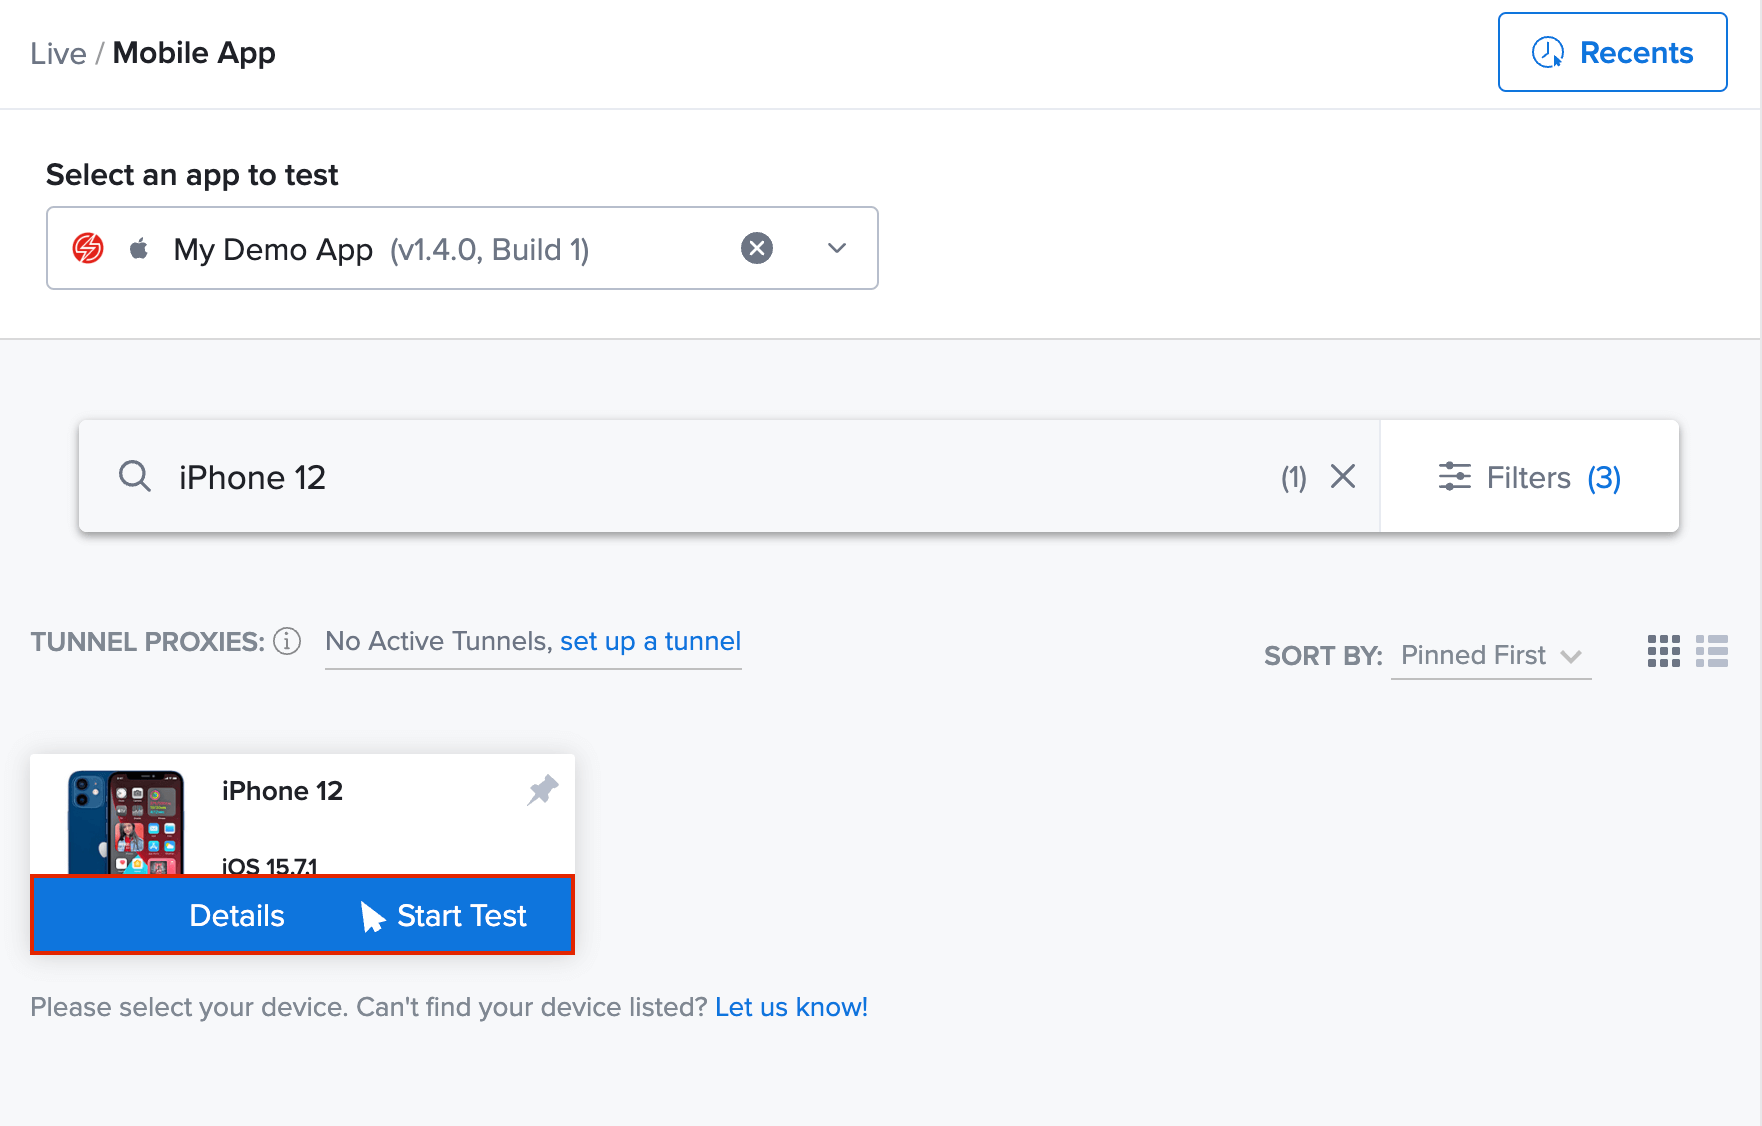Click the Apple logo in the app selector
The width and height of the screenshot is (1762, 1126).
point(138,248)
